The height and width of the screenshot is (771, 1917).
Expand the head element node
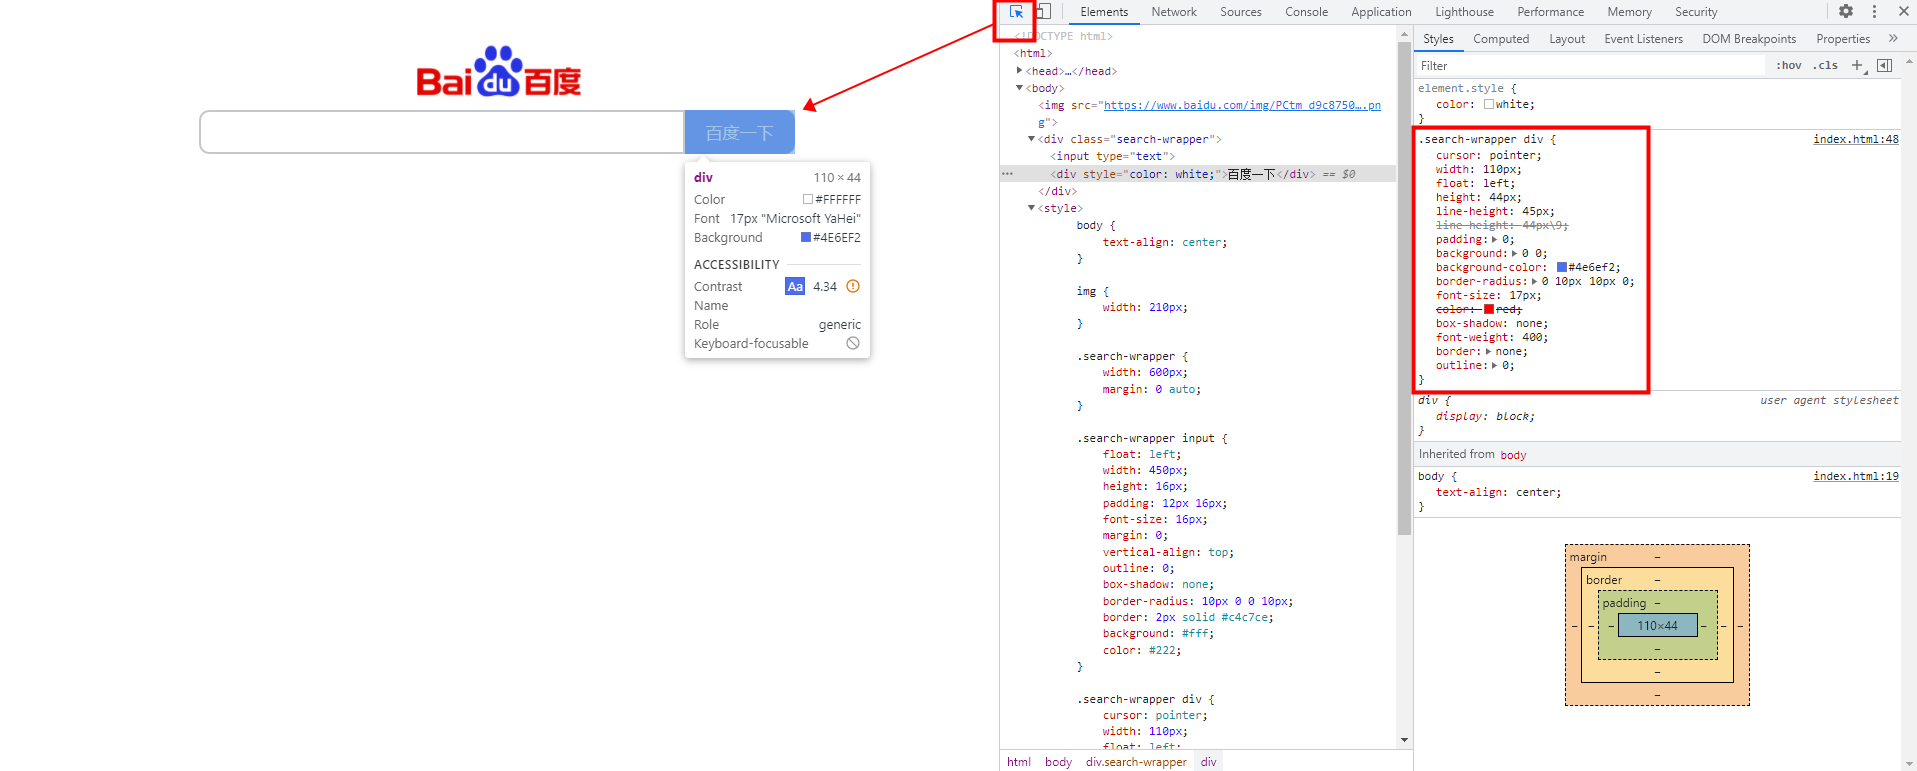pos(1020,71)
